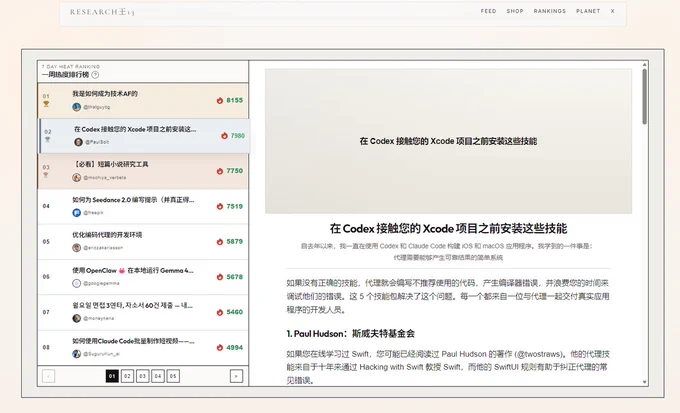Viewport: 680px width, 413px height.
Task: Go to ranking page 03
Action: pyautogui.click(x=142, y=376)
